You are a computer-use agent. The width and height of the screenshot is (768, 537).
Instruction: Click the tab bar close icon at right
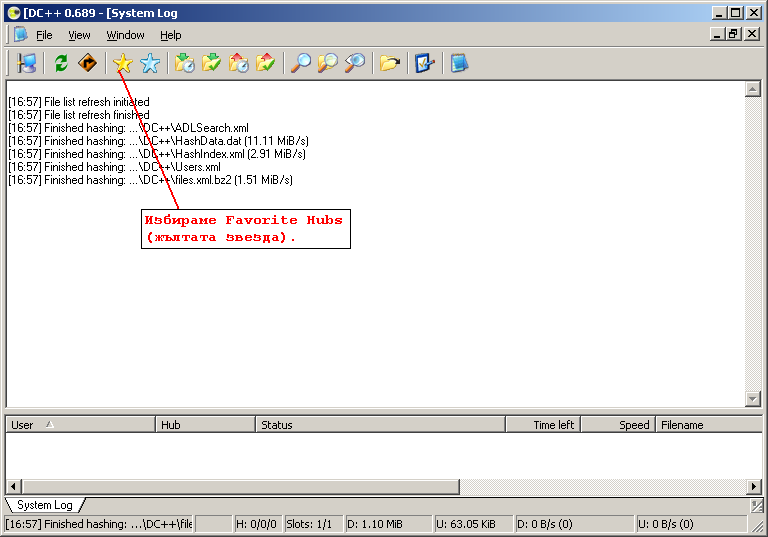(x=757, y=506)
